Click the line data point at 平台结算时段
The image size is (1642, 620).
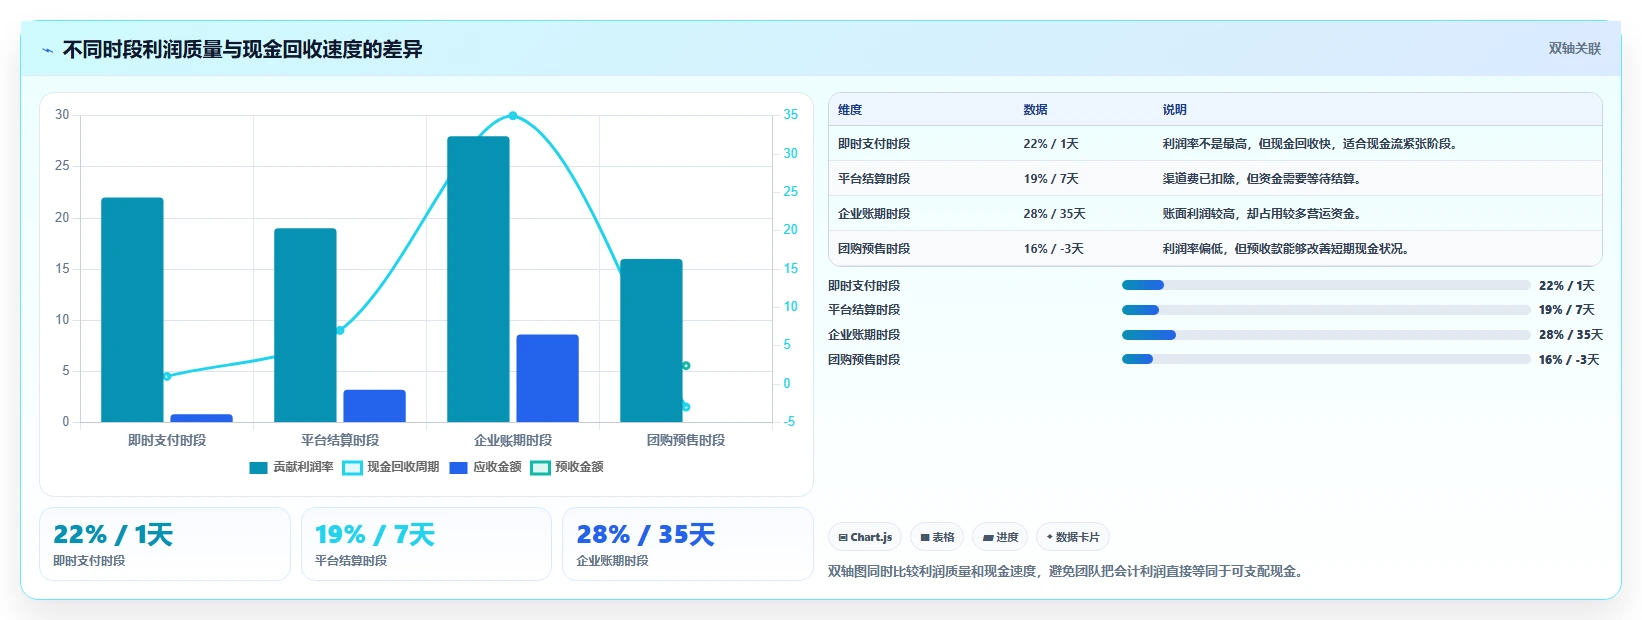pyautogui.click(x=340, y=330)
